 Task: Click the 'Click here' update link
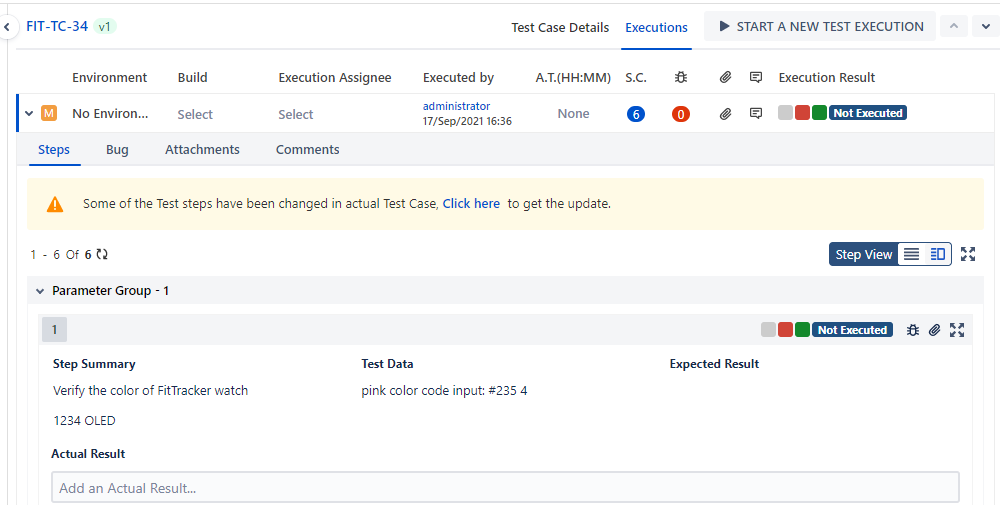coord(471,204)
